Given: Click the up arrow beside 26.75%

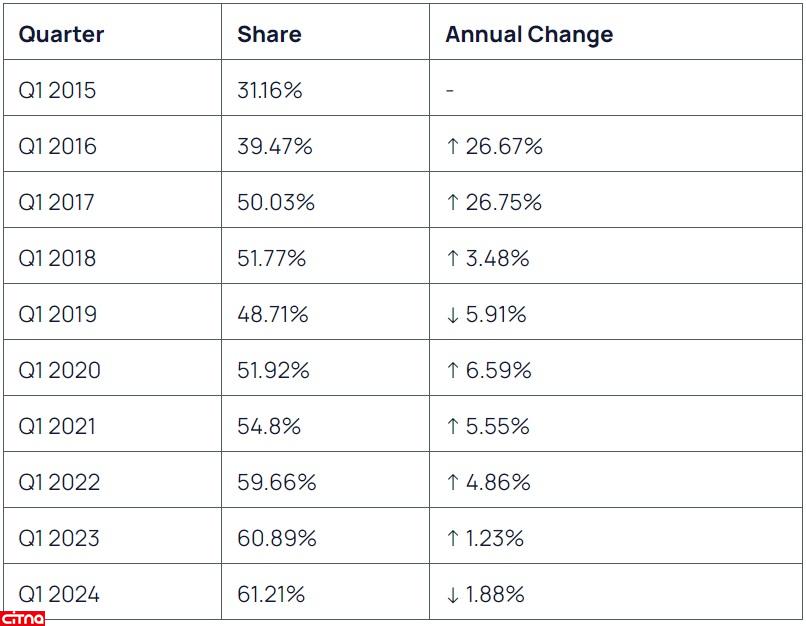Looking at the screenshot, I should pyautogui.click(x=452, y=203).
